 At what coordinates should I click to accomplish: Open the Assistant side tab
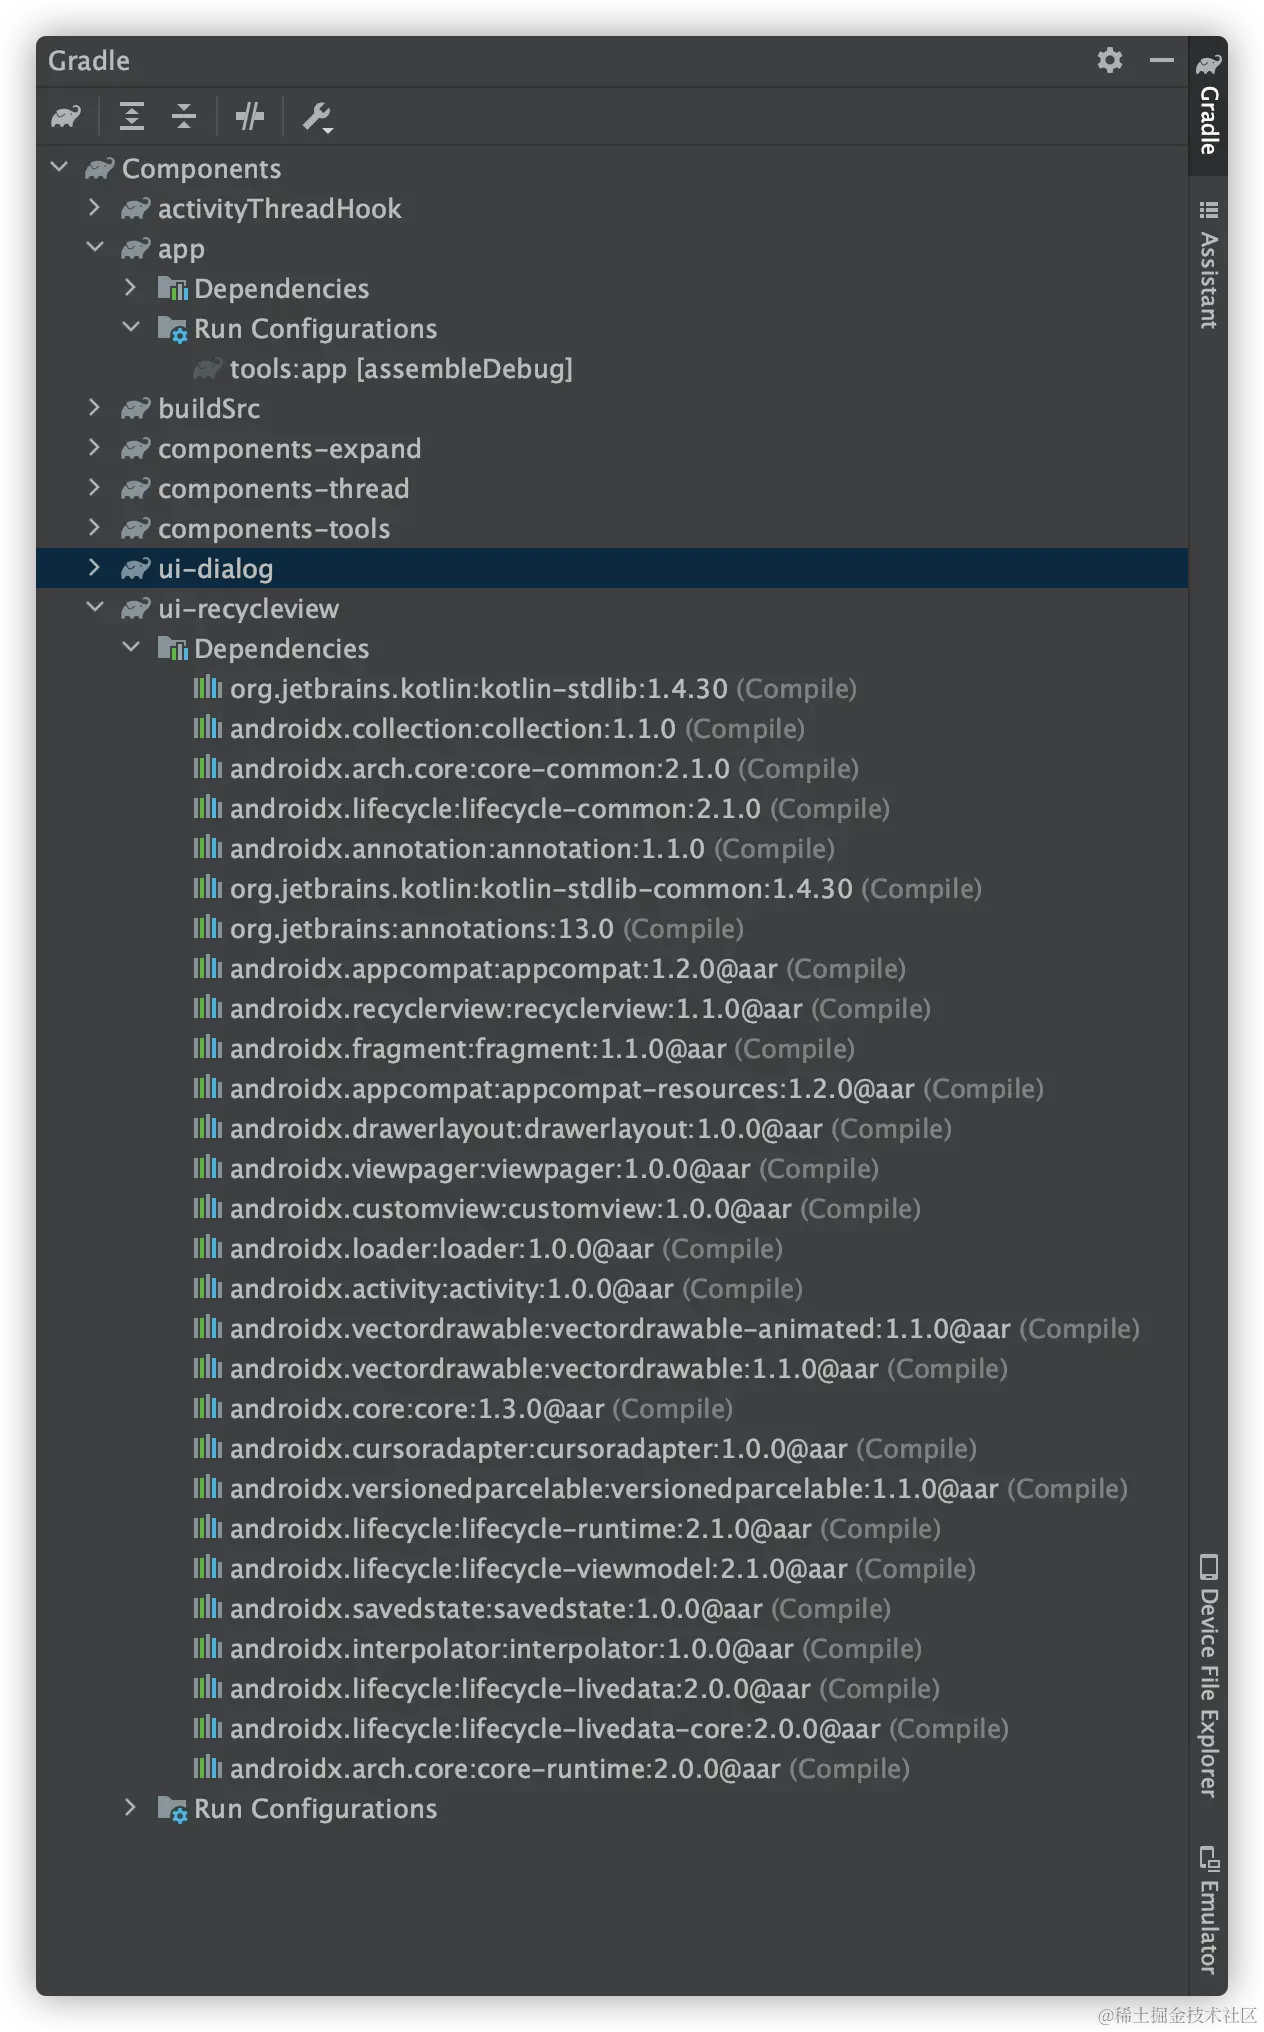tap(1209, 266)
